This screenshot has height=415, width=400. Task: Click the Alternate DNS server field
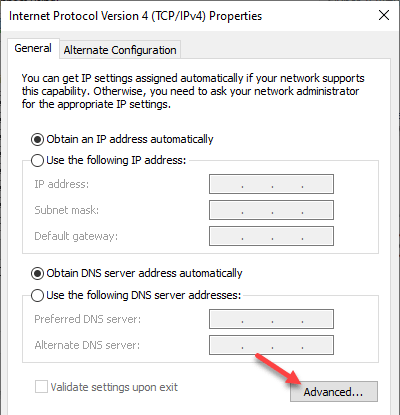[271, 345]
